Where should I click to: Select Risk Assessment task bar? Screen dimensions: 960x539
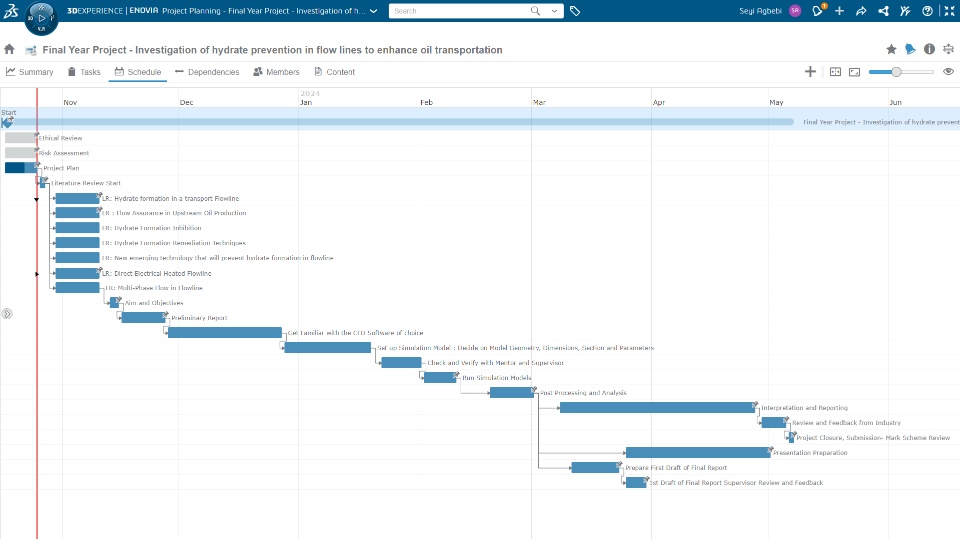20,153
